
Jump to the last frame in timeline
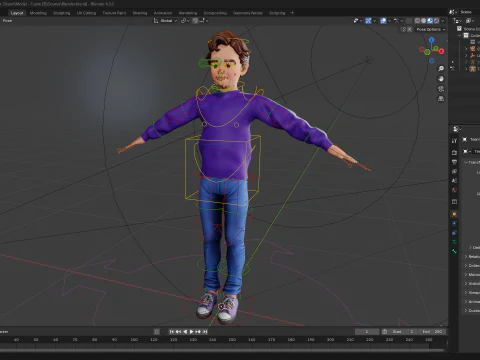click(x=205, y=332)
